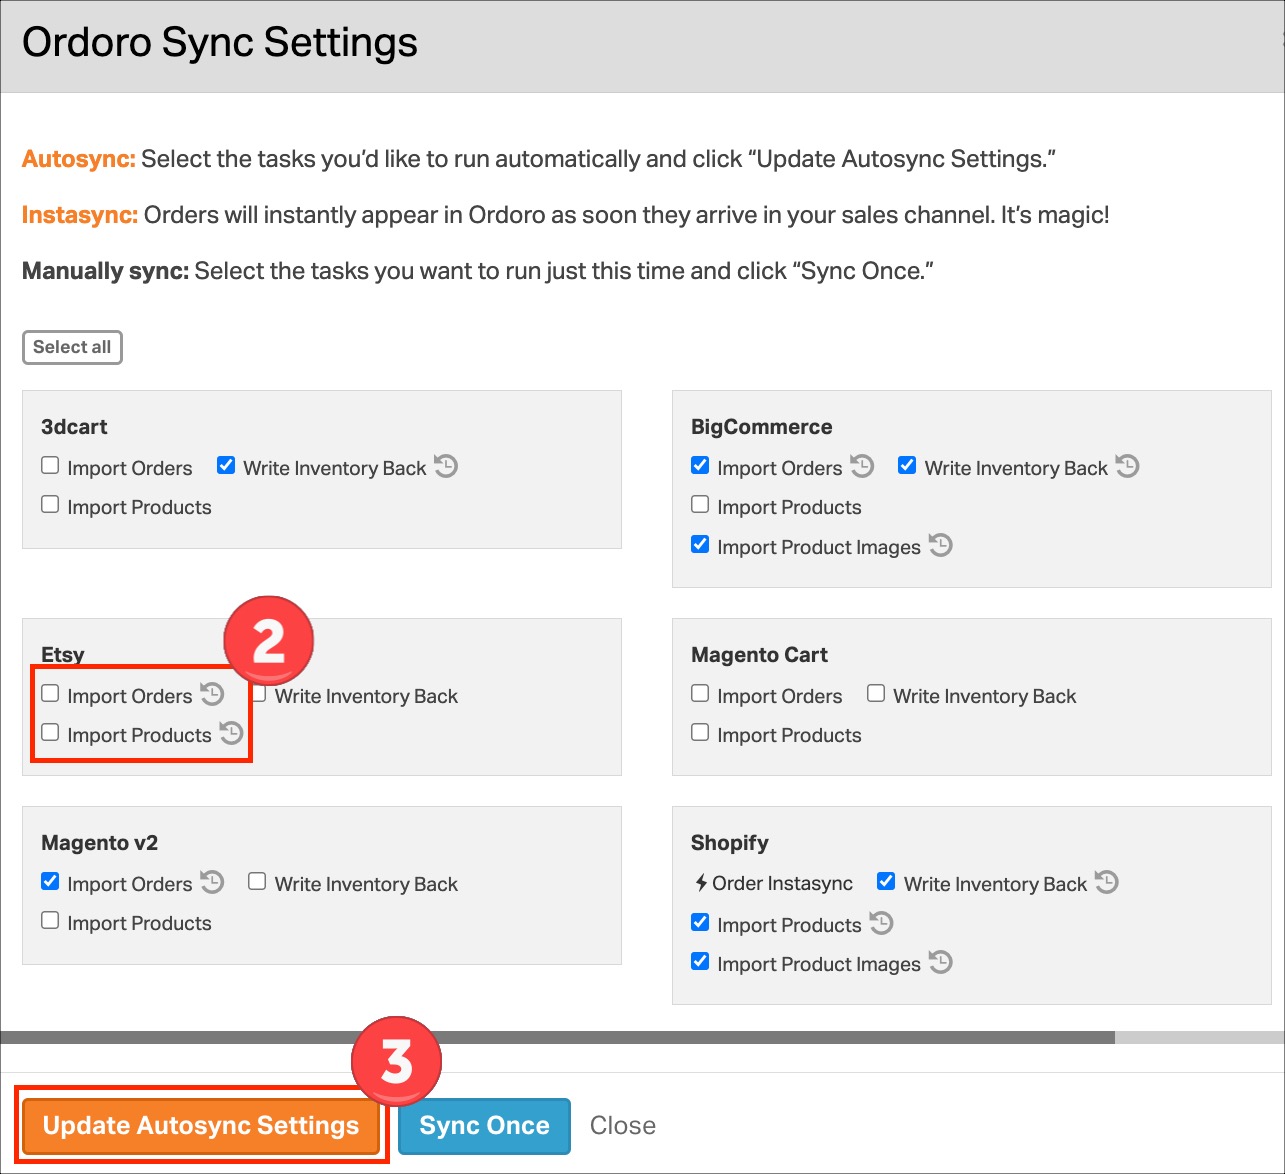This screenshot has height=1174, width=1285.
Task: Tick the Etsy Import Orders checkbox
Action: click(50, 693)
